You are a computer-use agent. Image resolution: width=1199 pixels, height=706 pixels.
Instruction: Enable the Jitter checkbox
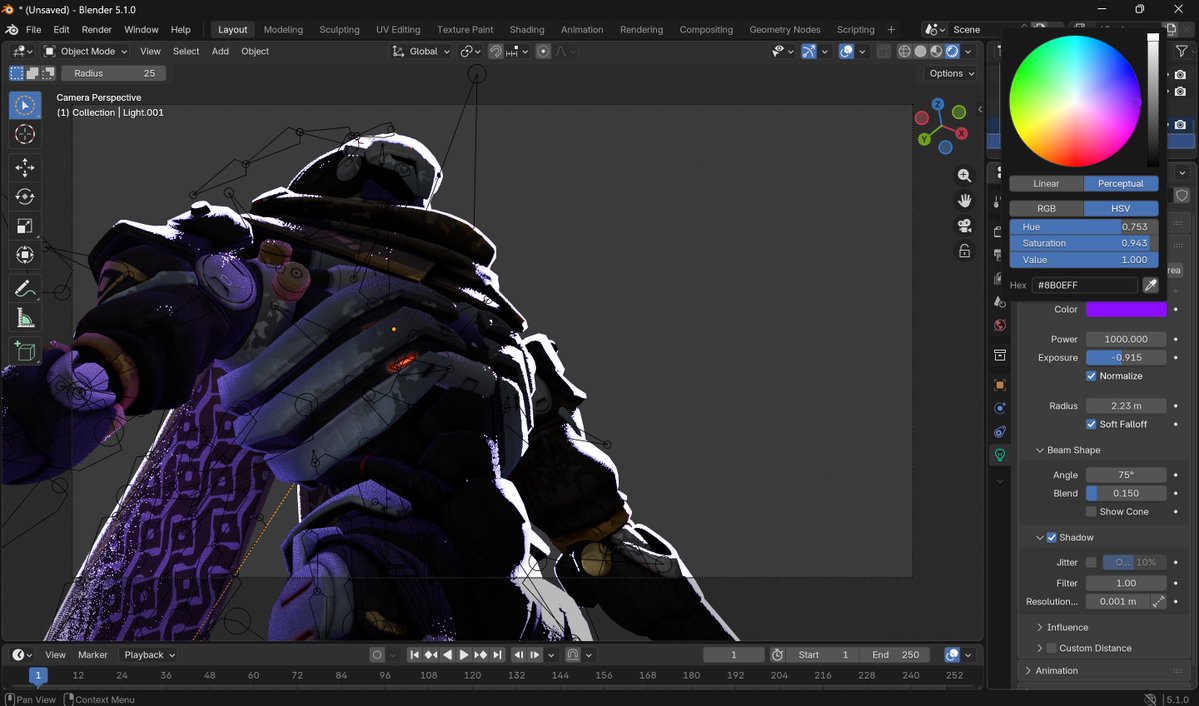click(x=1091, y=562)
